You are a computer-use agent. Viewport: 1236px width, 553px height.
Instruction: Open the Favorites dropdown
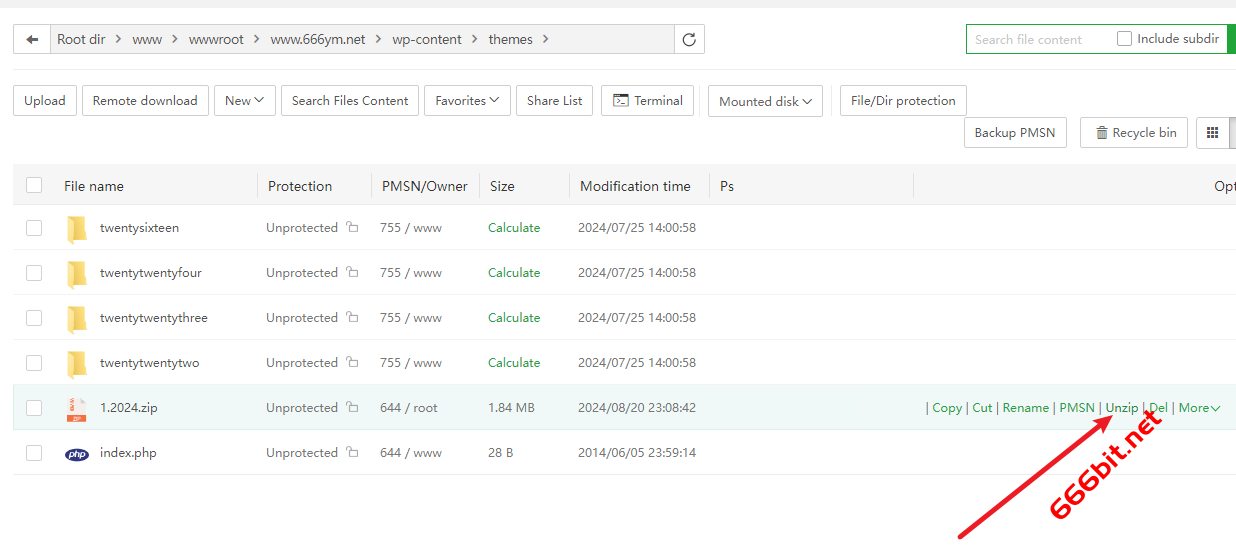[467, 101]
